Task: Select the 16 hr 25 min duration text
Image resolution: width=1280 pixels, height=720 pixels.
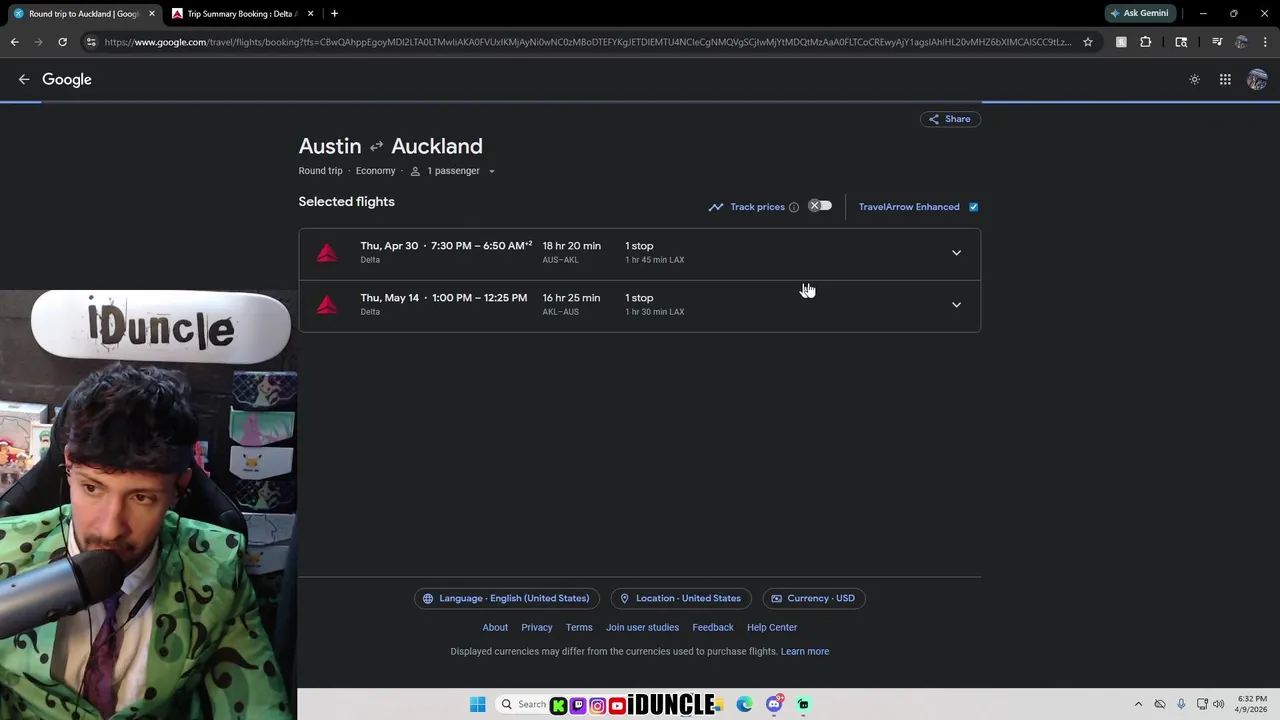Action: click(571, 298)
